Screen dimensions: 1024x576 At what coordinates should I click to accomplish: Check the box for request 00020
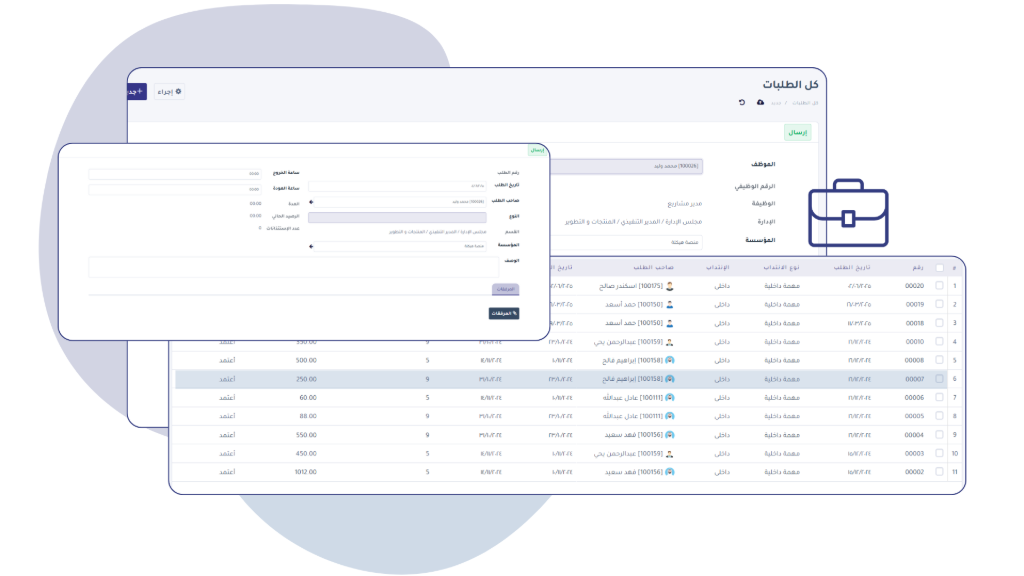[938, 286]
